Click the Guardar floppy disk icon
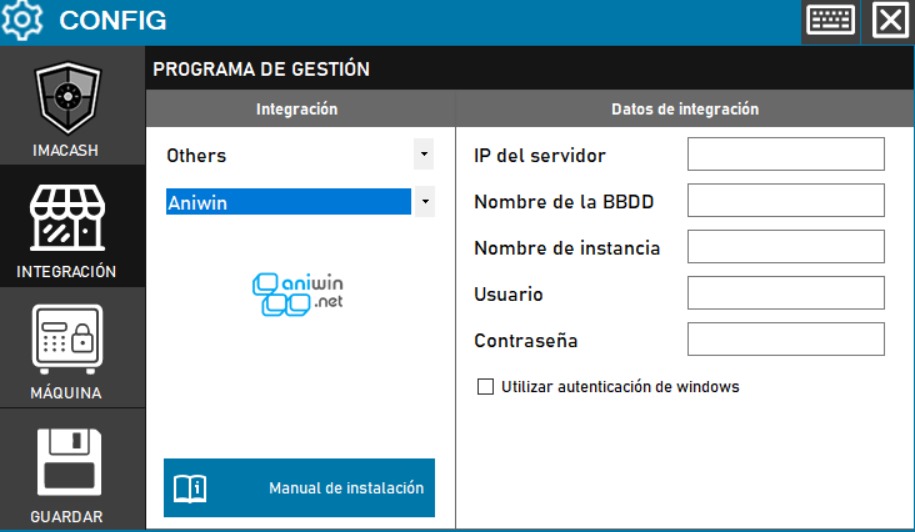Screen dimensions: 915x532 [x=66, y=464]
